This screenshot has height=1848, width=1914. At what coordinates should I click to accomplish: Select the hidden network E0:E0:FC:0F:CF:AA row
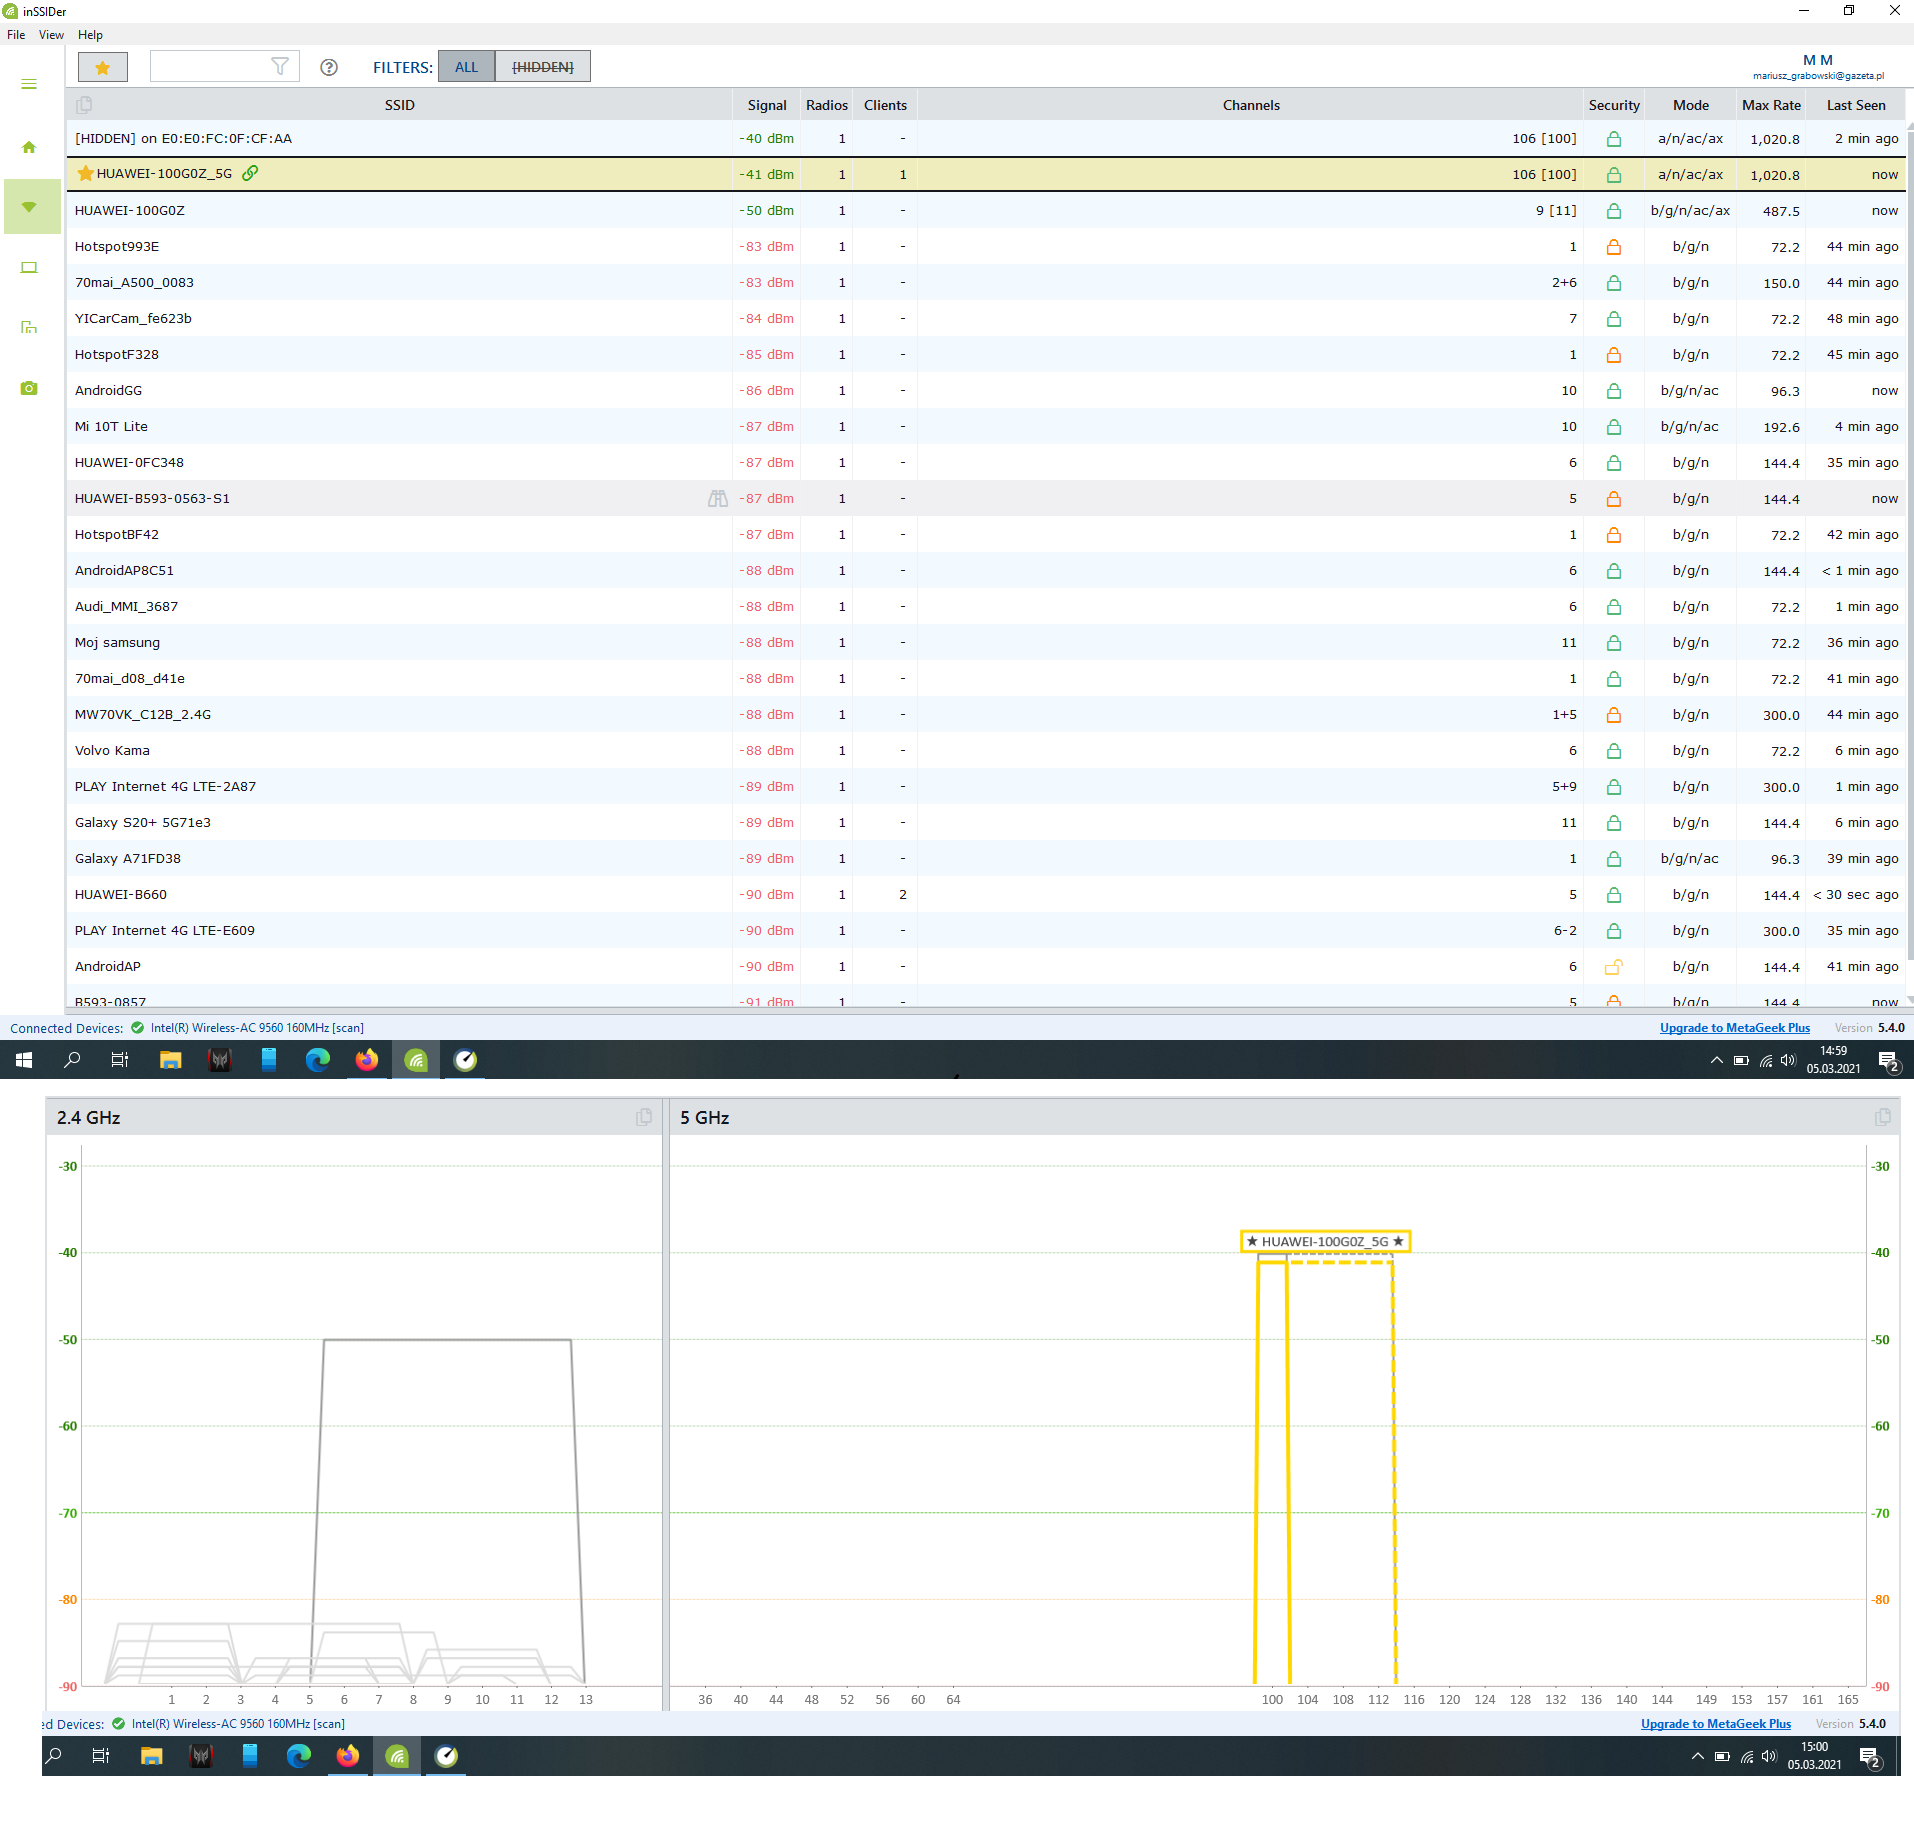point(986,139)
